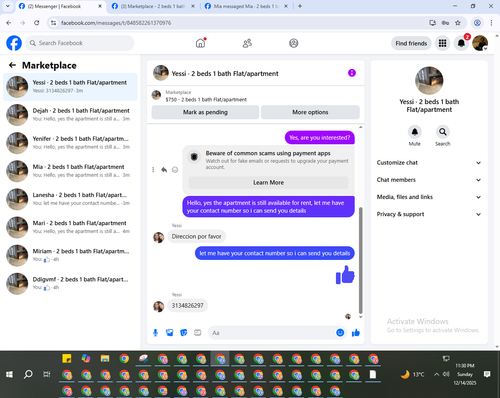This screenshot has height=398, width=500.
Task: Open Mia's apartment conversation
Action: click(x=70, y=171)
